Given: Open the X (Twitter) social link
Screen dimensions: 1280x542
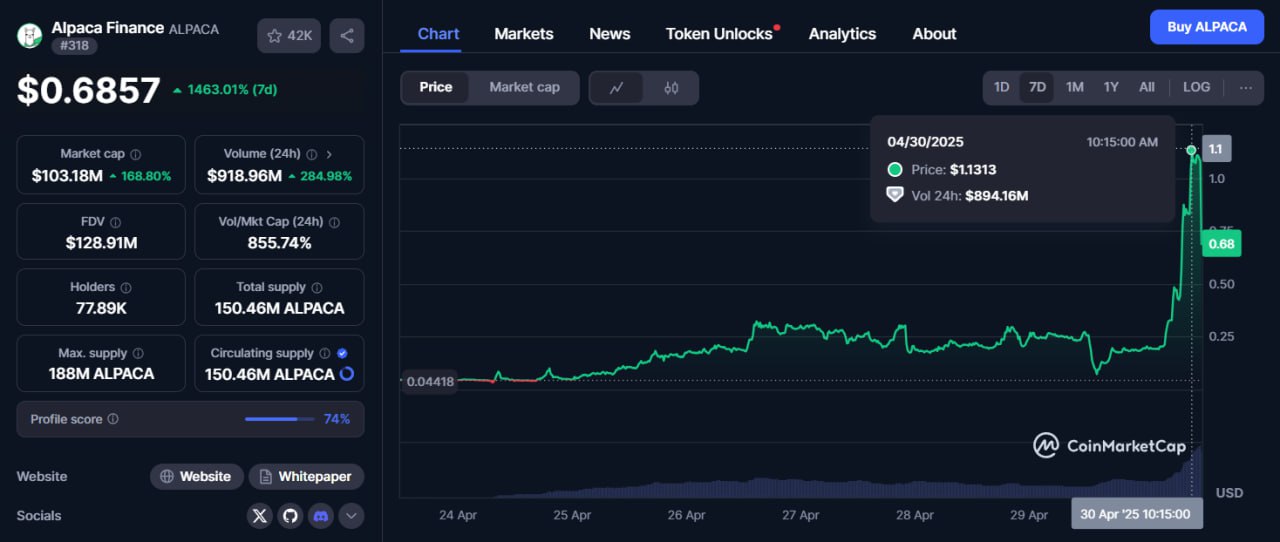Looking at the screenshot, I should pos(260,516).
